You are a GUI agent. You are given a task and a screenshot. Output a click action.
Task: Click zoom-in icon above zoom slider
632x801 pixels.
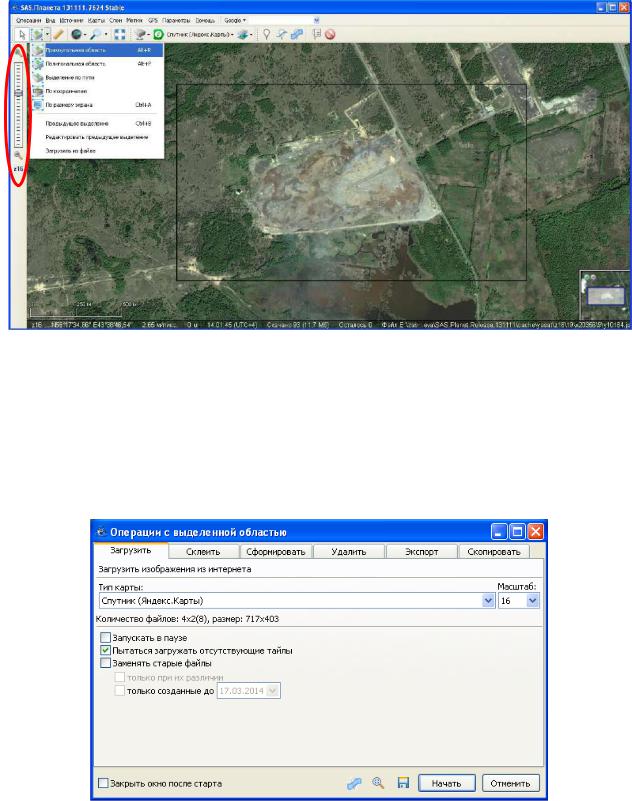point(18,53)
